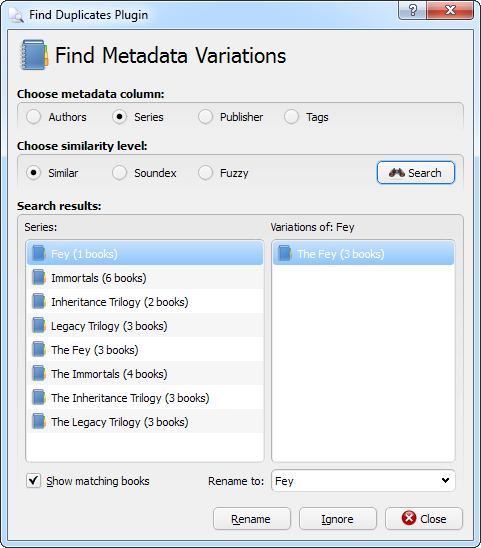The height and width of the screenshot is (548, 481).
Task: Click book icon next to Inheritance Trilogy entry
Action: 38,302
